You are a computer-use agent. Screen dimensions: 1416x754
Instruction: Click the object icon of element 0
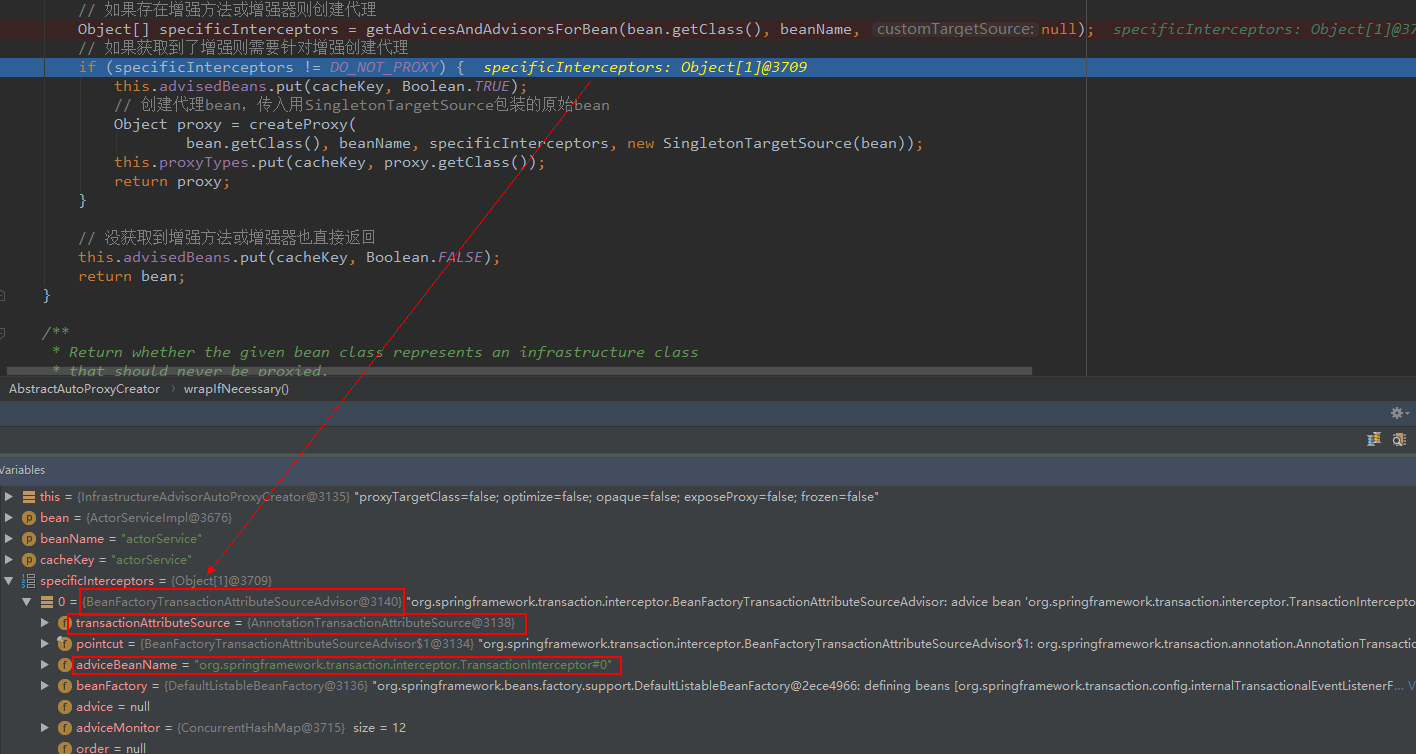coord(46,602)
